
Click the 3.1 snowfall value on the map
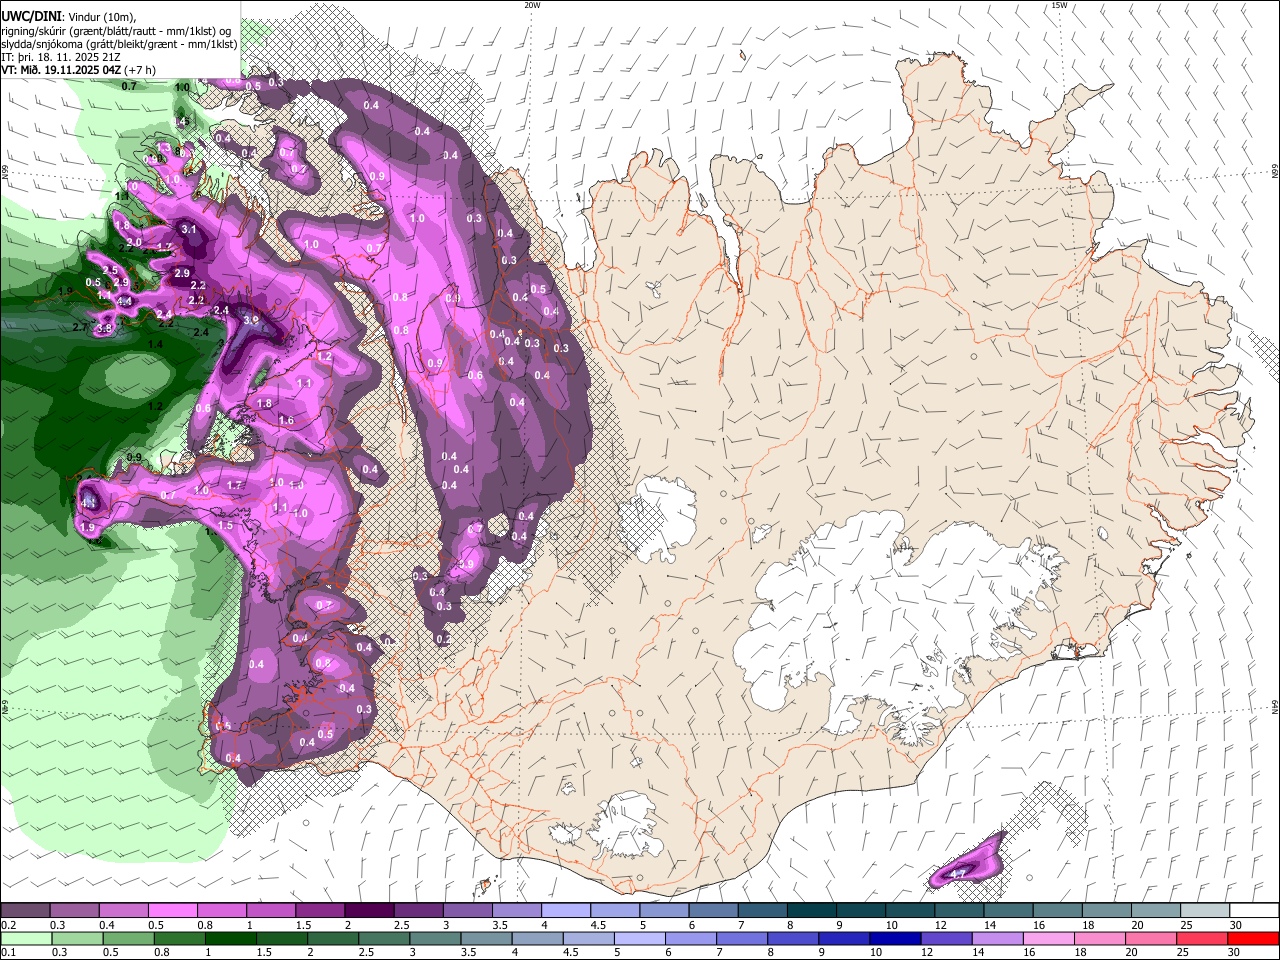(190, 230)
